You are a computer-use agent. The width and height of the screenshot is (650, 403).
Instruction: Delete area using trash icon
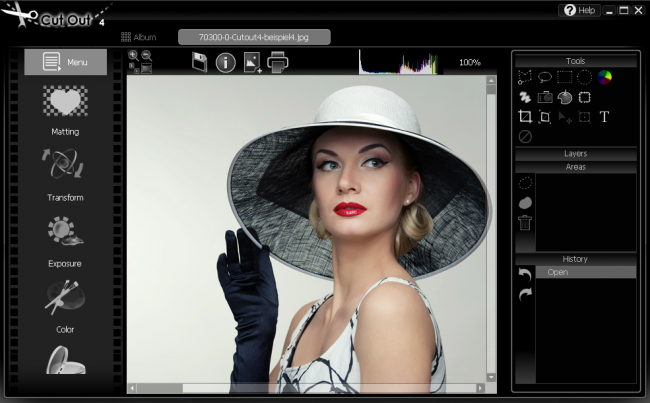click(x=525, y=222)
